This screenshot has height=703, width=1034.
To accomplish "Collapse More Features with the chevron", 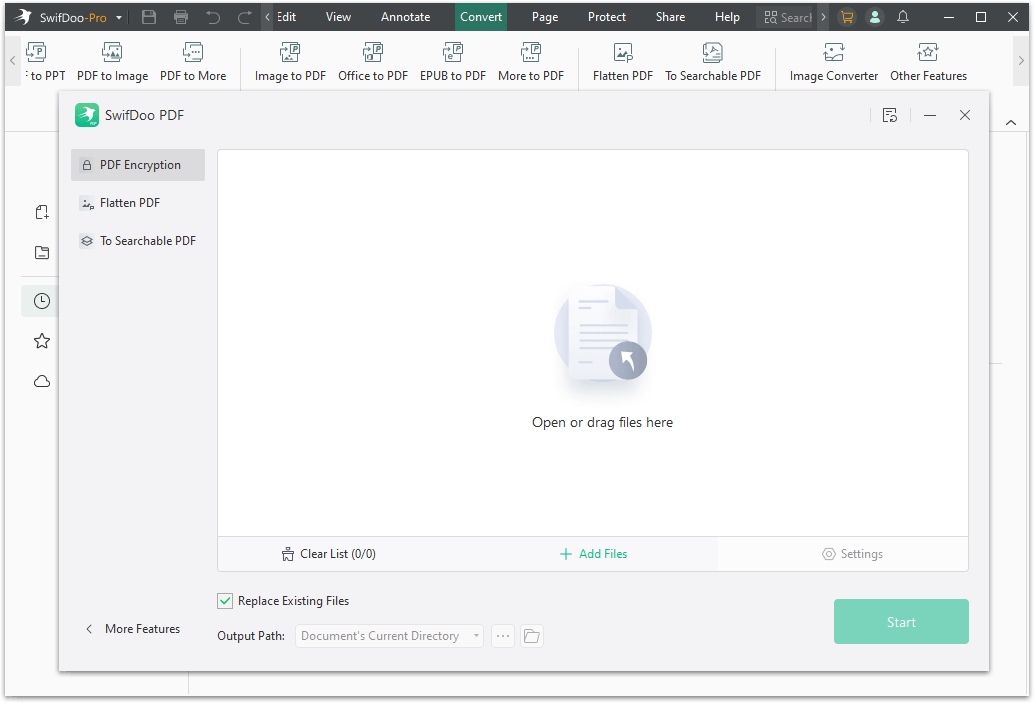I will [90, 628].
